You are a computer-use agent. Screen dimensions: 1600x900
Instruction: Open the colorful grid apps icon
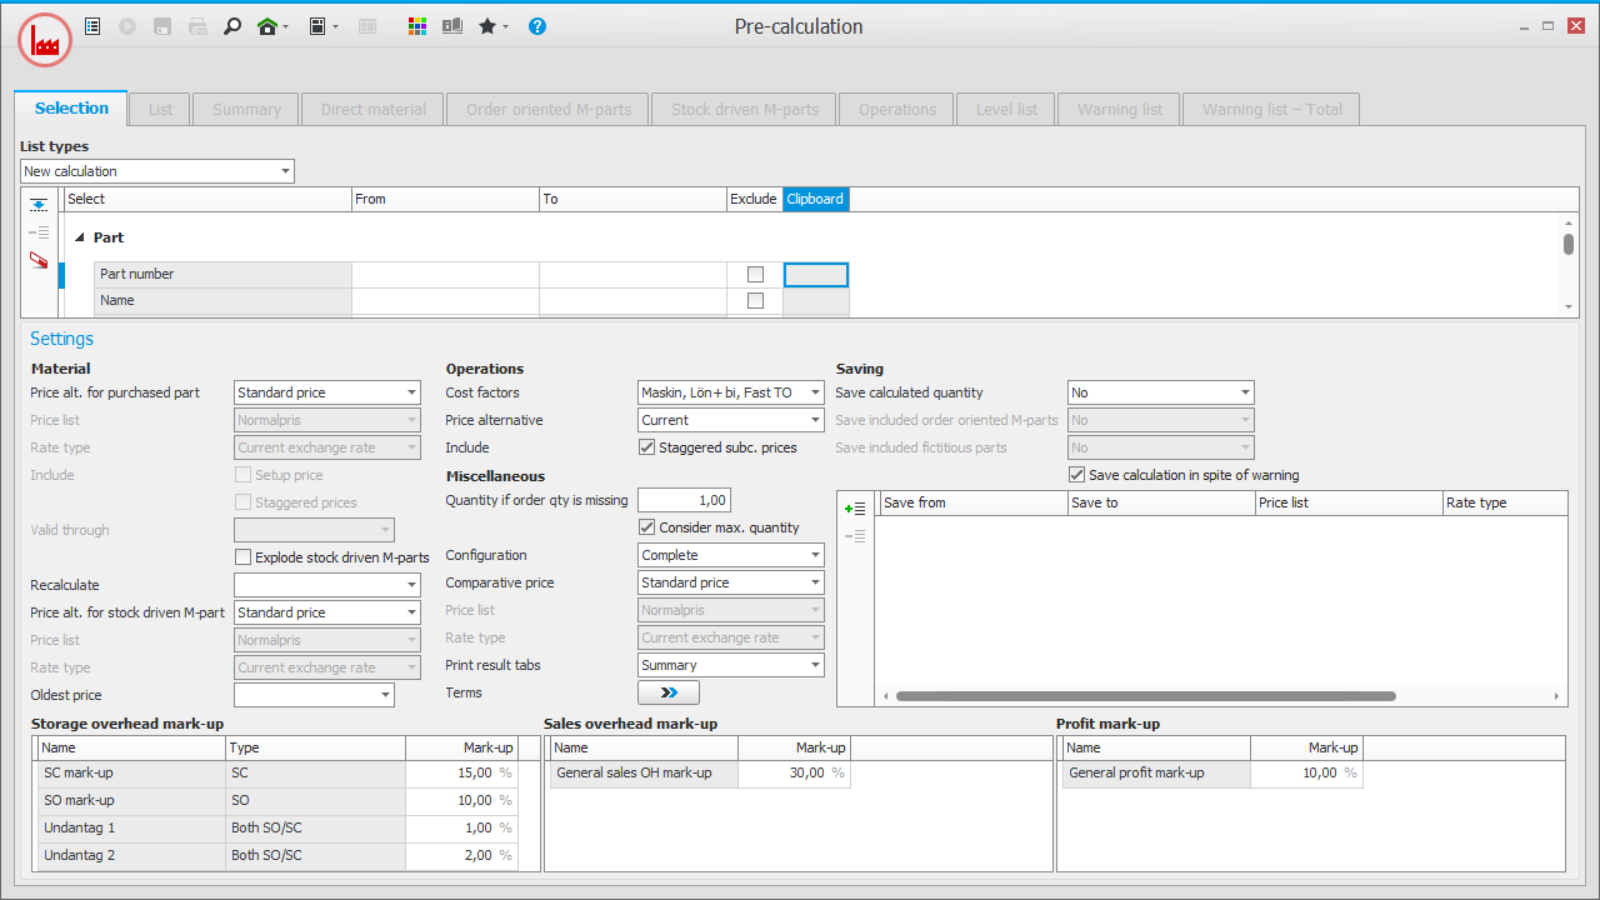(417, 27)
